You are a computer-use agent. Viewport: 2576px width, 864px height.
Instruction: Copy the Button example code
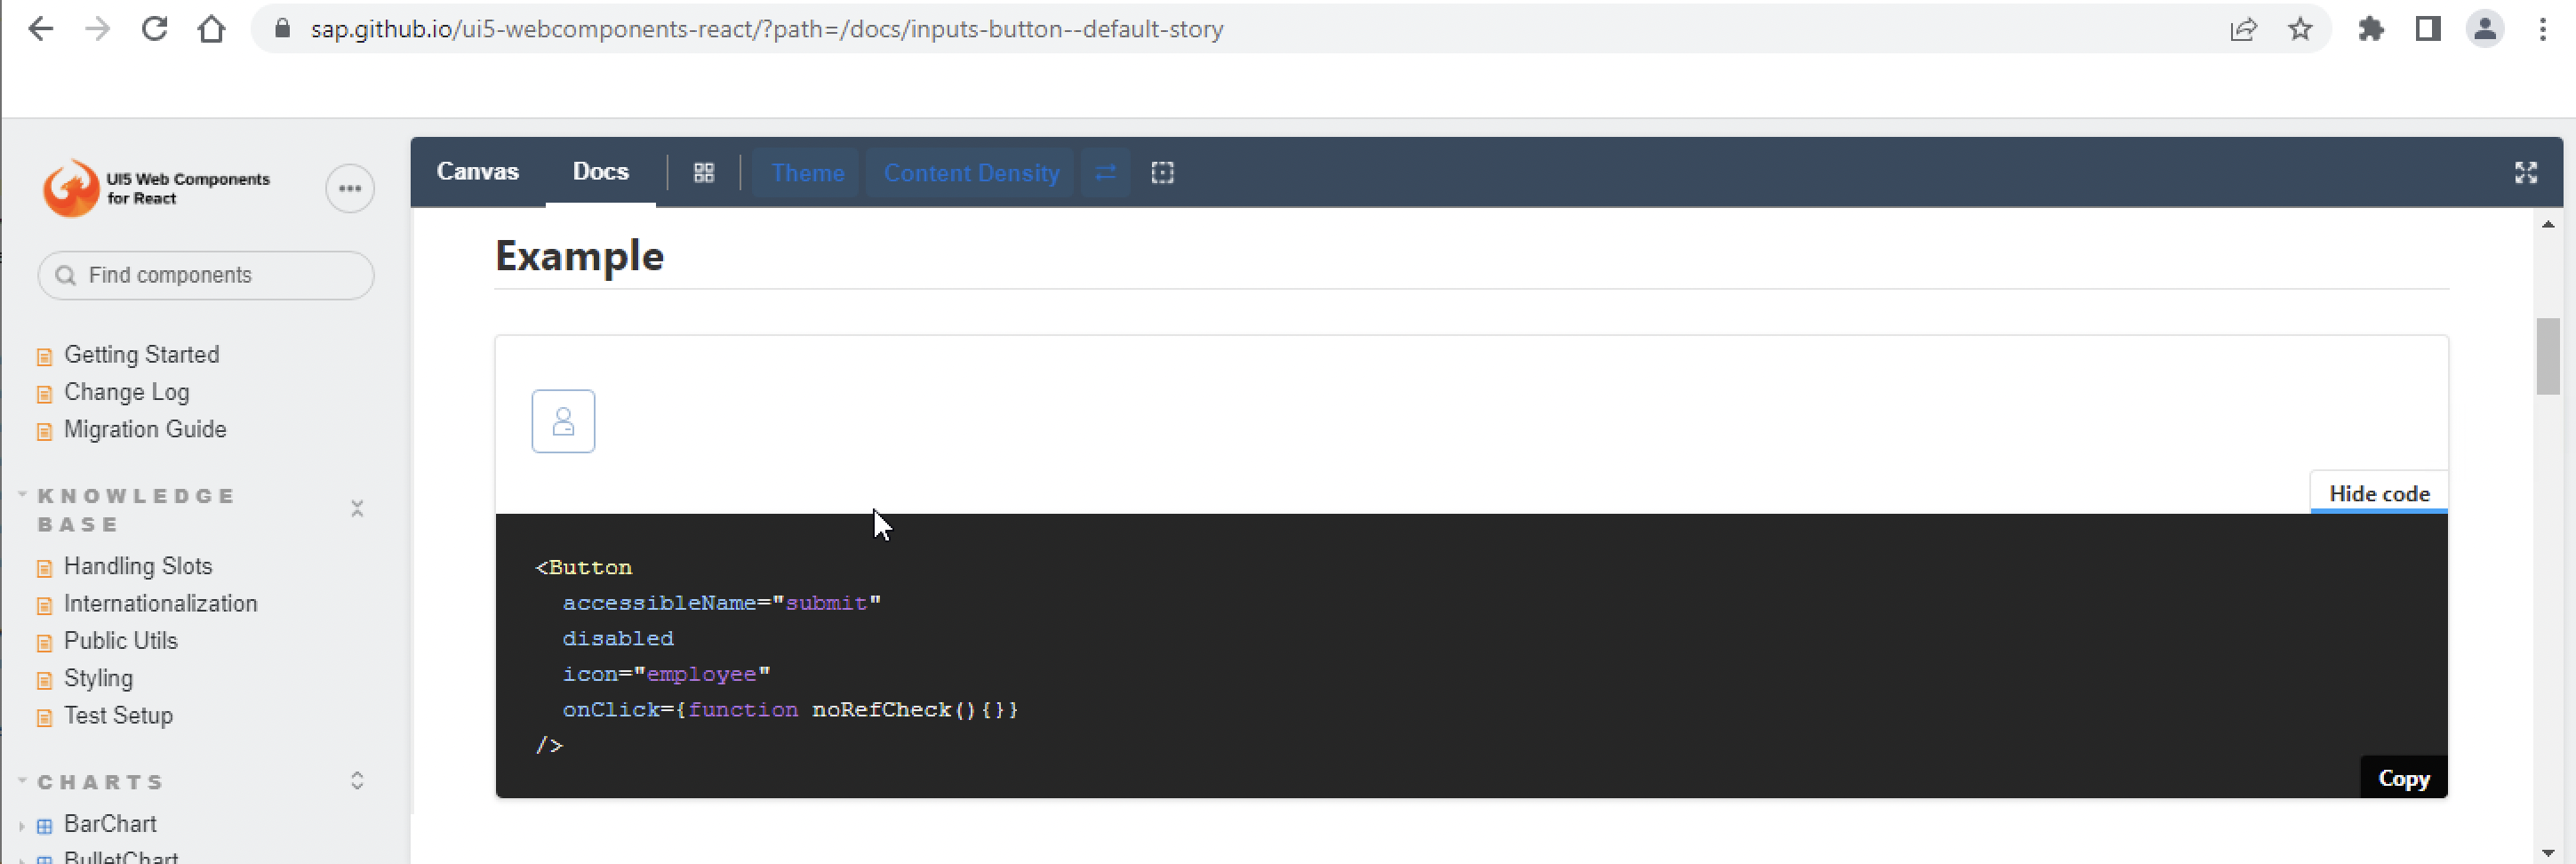(2403, 777)
